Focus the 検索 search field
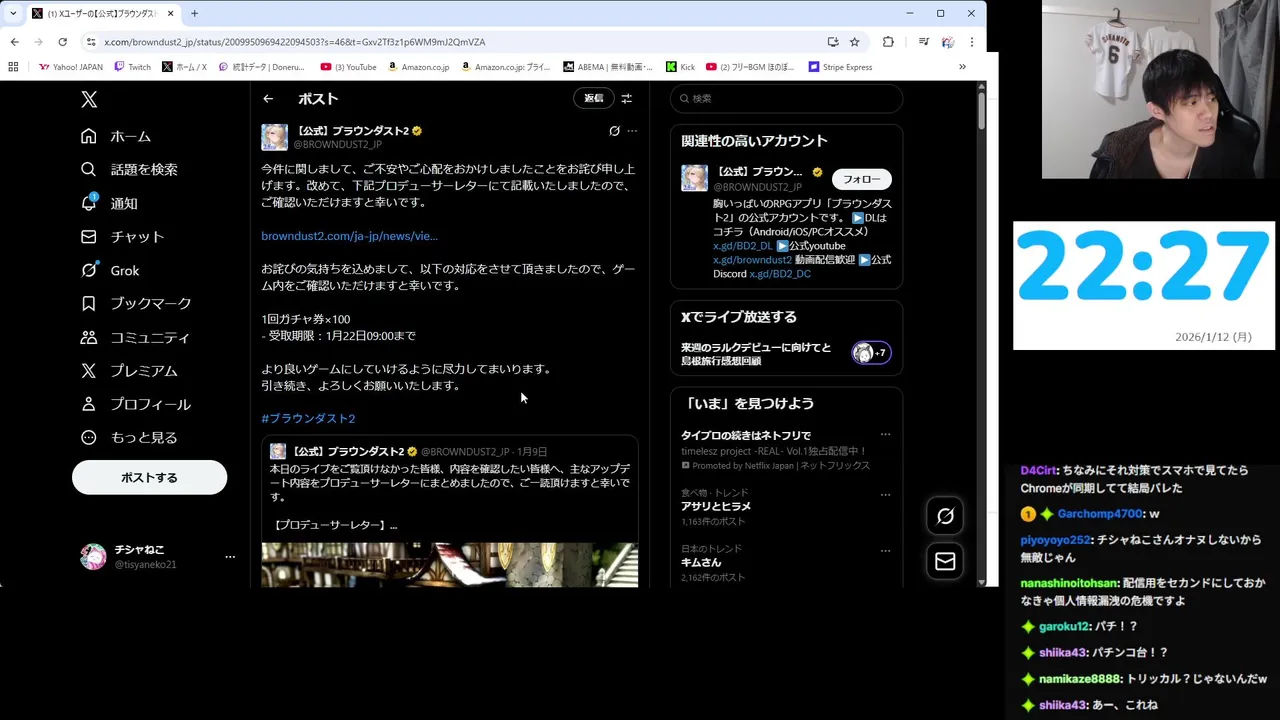This screenshot has width=1280, height=720. (x=786, y=98)
